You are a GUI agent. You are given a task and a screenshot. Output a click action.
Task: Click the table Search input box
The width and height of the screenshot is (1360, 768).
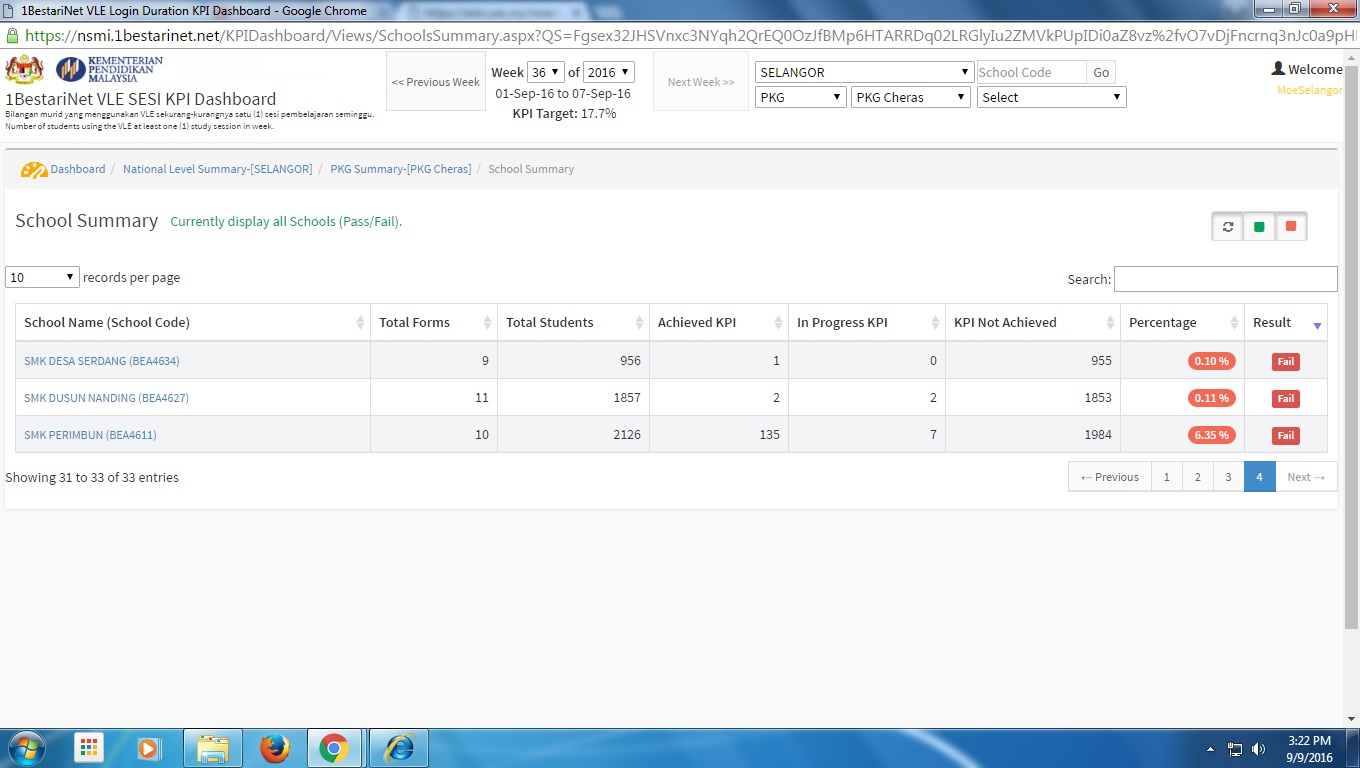pos(1225,279)
